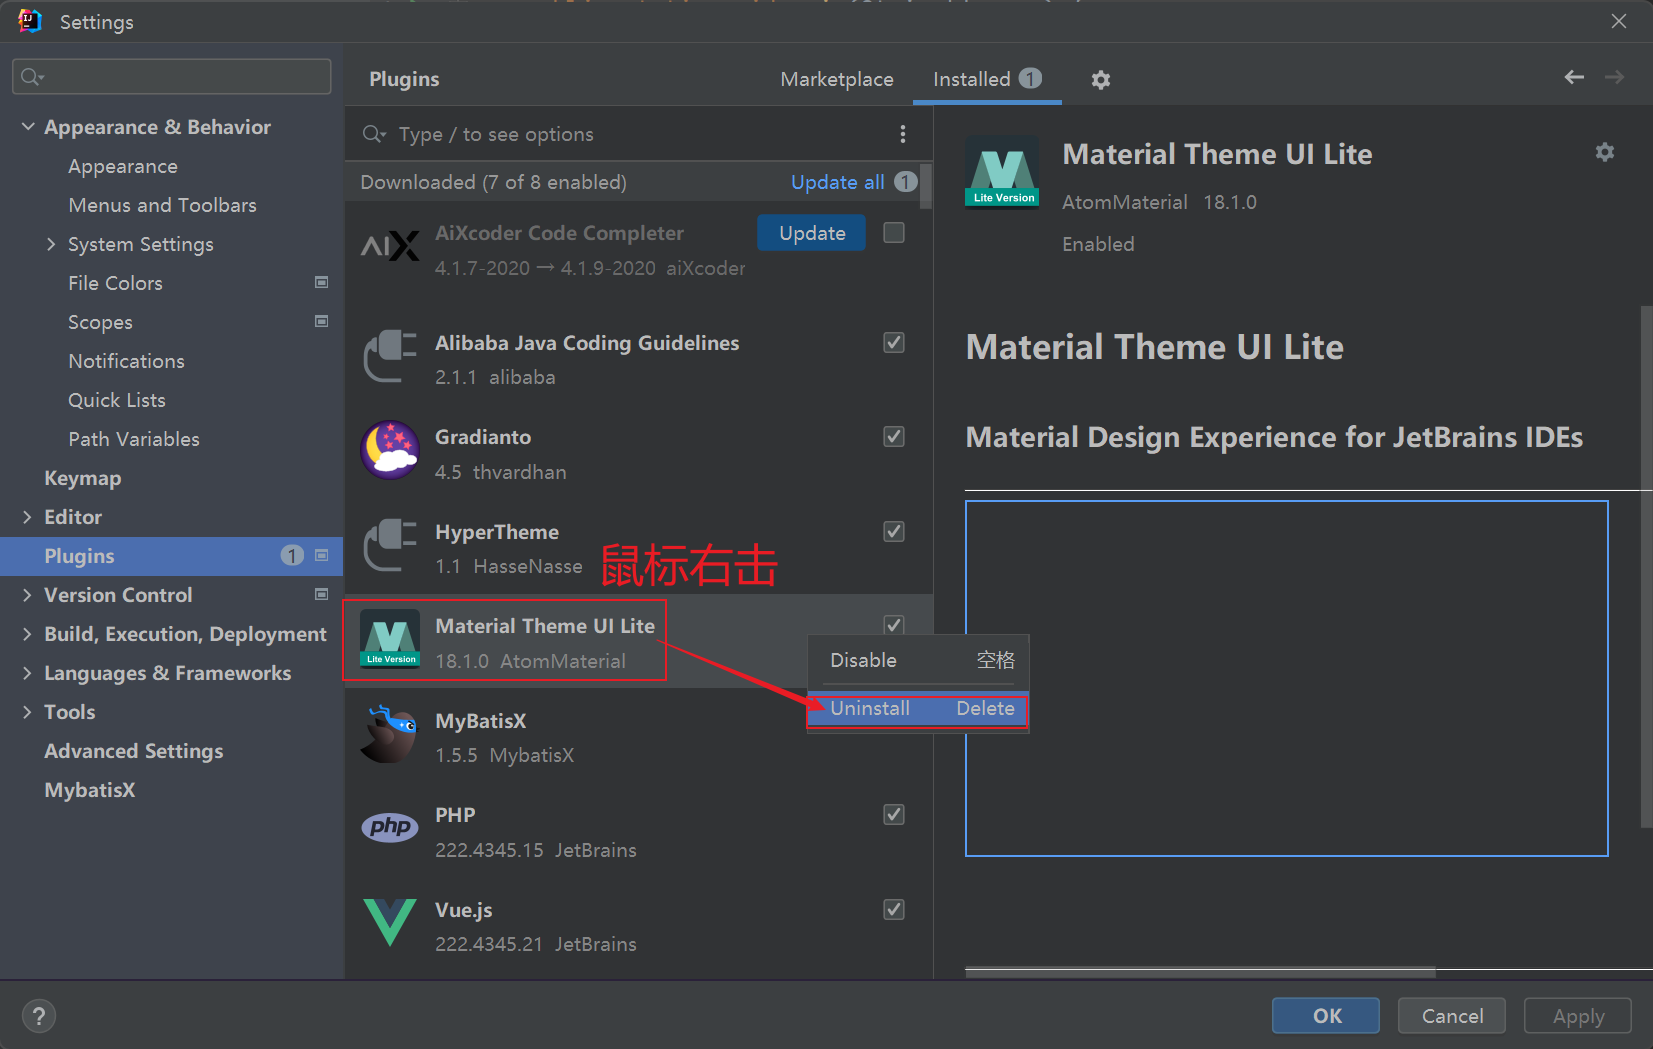The image size is (1653, 1049).
Task: Click the settings search magnifier icon
Action: (x=32, y=77)
